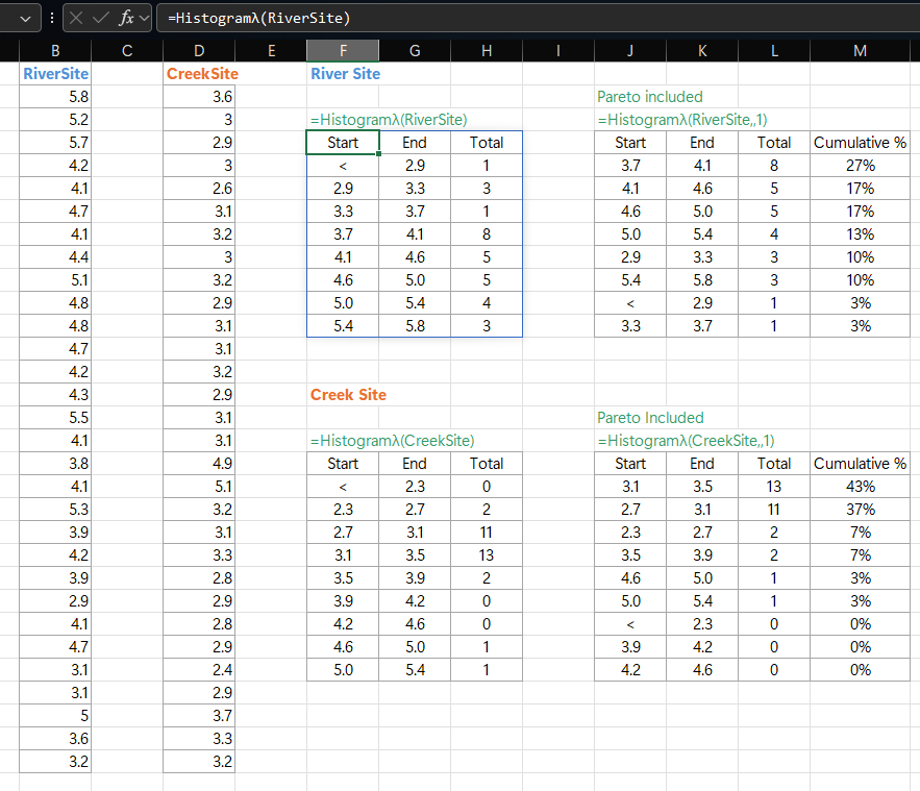The image size is (920, 791).
Task: Click the 'Pareto Included' label above the Creek table
Action: pyautogui.click(x=650, y=418)
